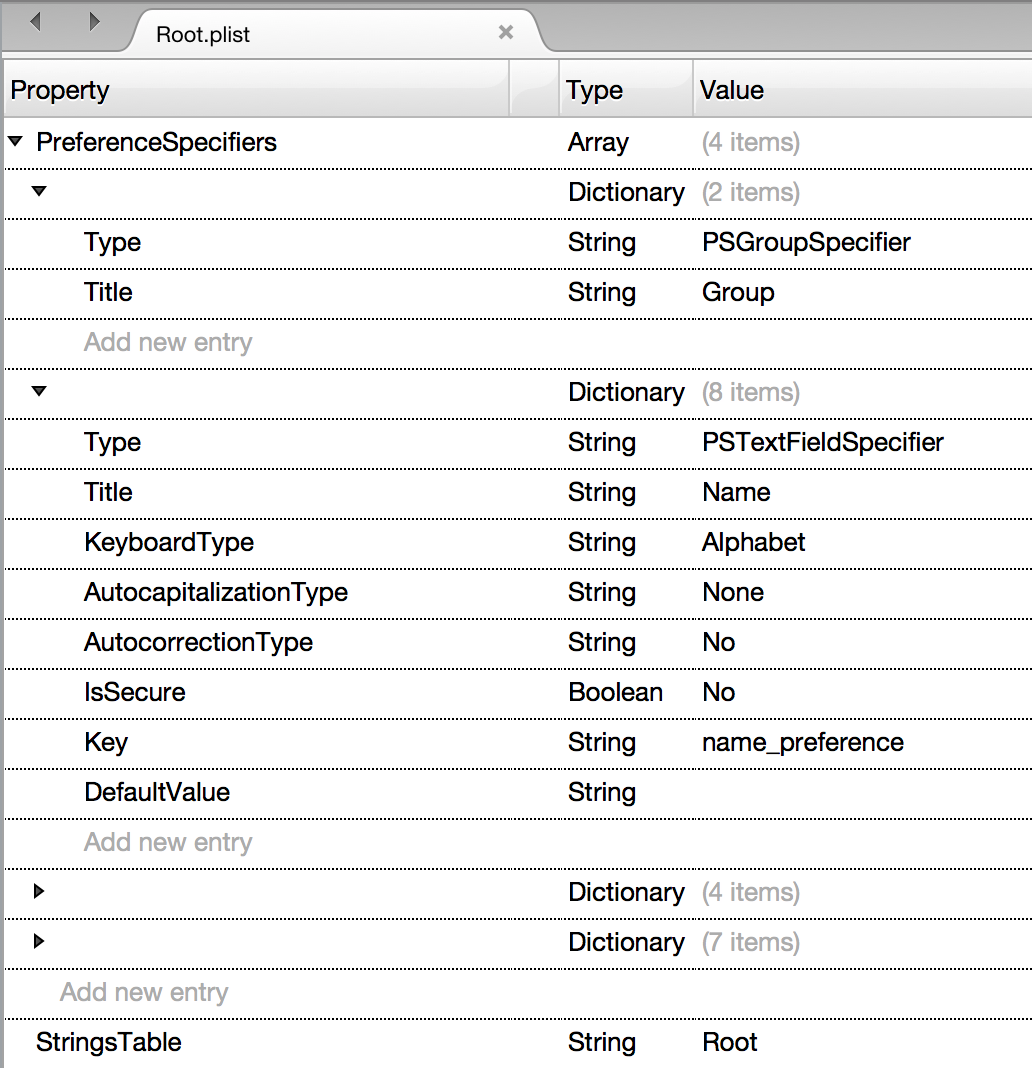The height and width of the screenshot is (1068, 1032).
Task: Collapse the PreferenceSpecifiers array
Action: [16, 142]
